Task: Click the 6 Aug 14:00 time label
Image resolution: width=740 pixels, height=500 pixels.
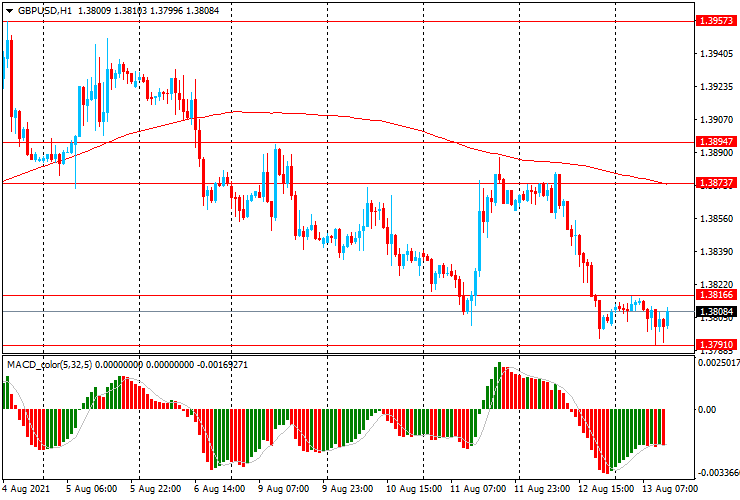Action: [x=219, y=488]
